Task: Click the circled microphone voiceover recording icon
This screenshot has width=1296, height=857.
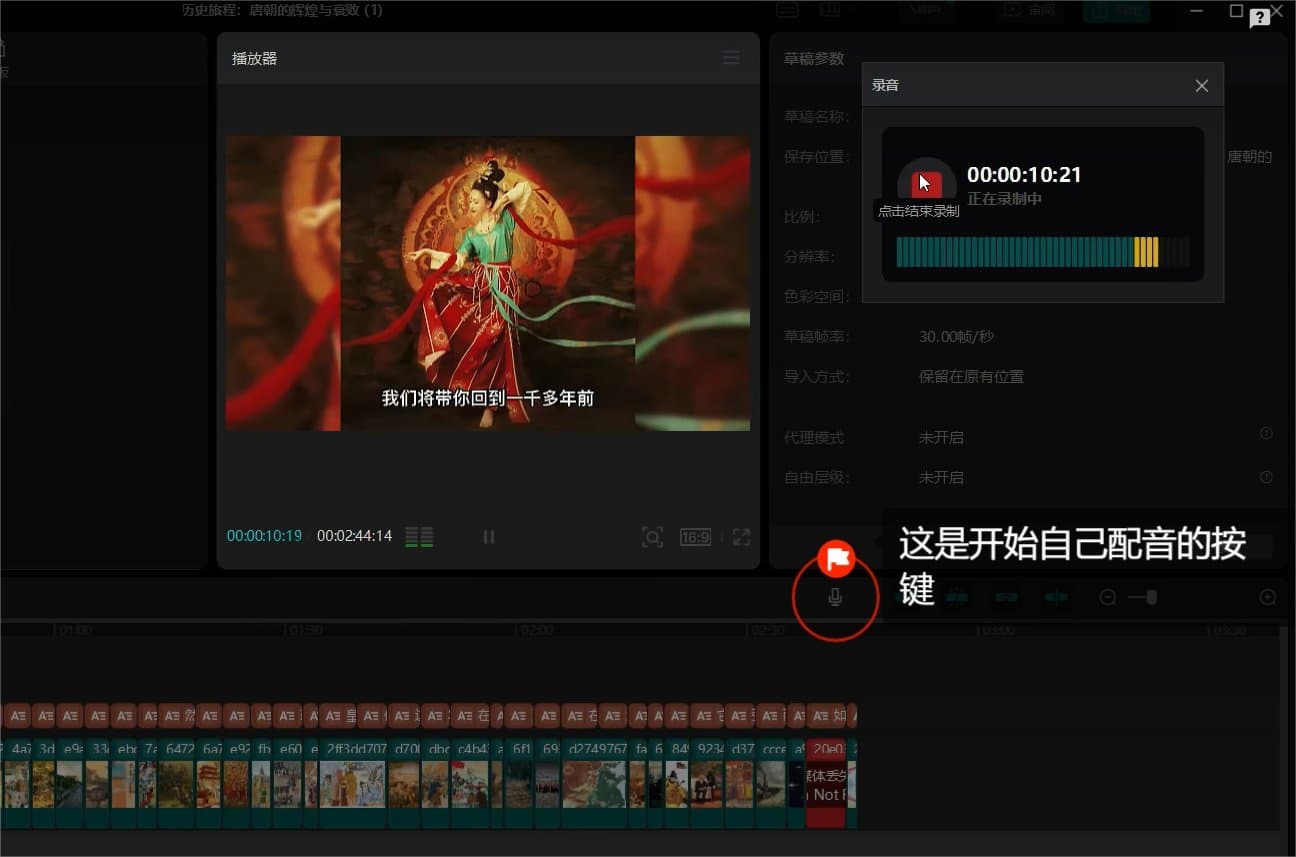Action: click(x=836, y=596)
